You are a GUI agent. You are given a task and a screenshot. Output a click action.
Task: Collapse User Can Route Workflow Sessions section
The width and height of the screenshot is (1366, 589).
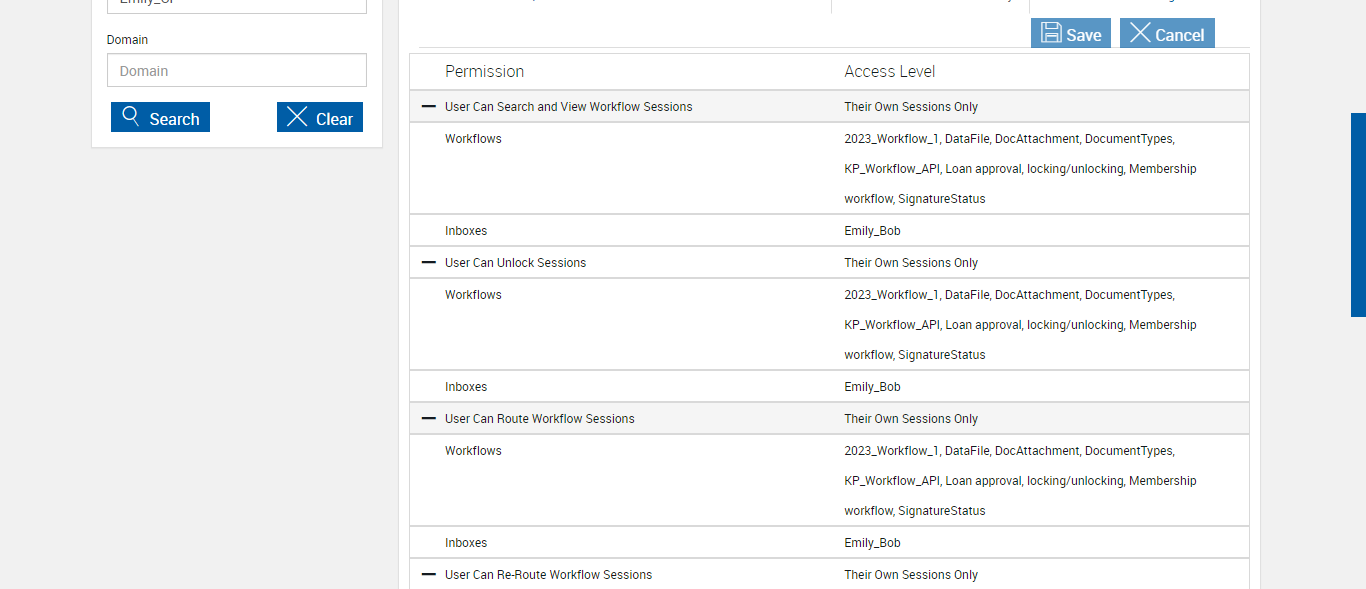429,418
